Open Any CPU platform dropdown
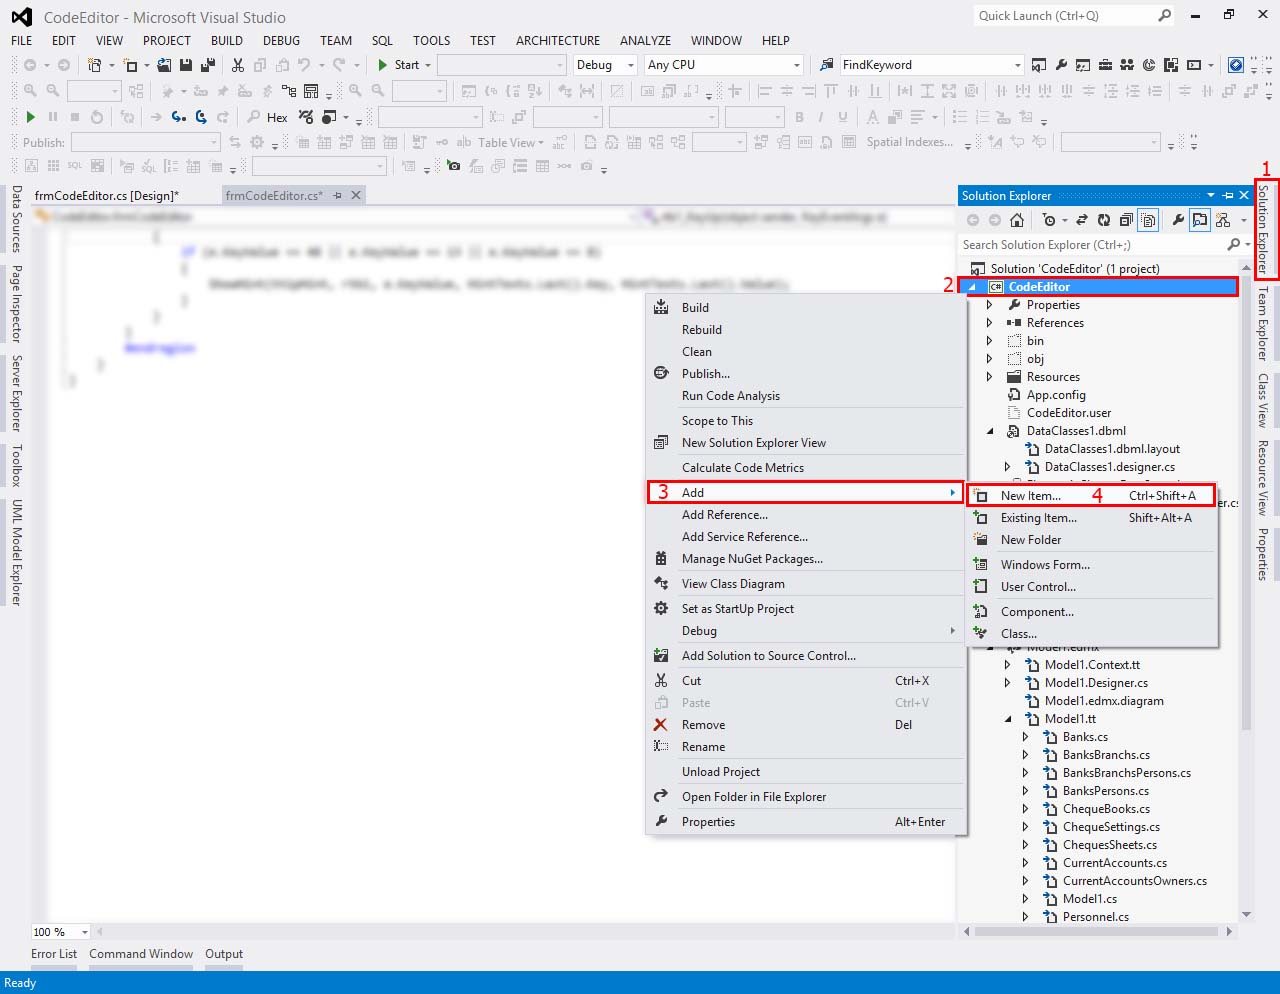The image size is (1280, 994). click(797, 65)
